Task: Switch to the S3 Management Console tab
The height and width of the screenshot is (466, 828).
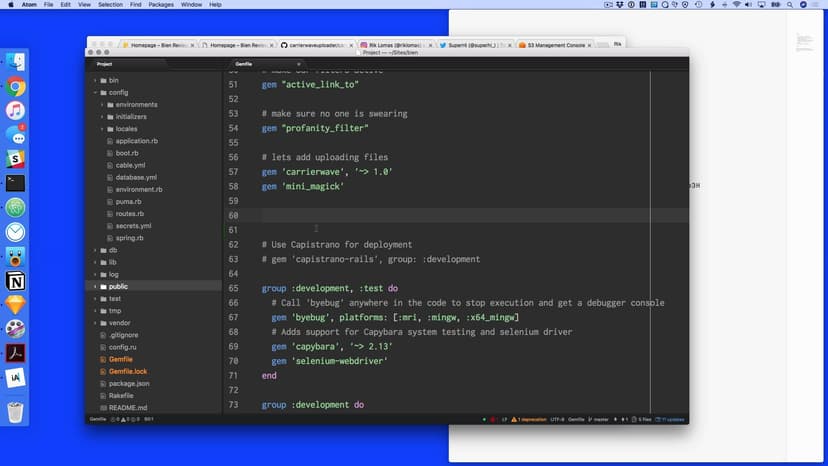Action: click(x=553, y=45)
